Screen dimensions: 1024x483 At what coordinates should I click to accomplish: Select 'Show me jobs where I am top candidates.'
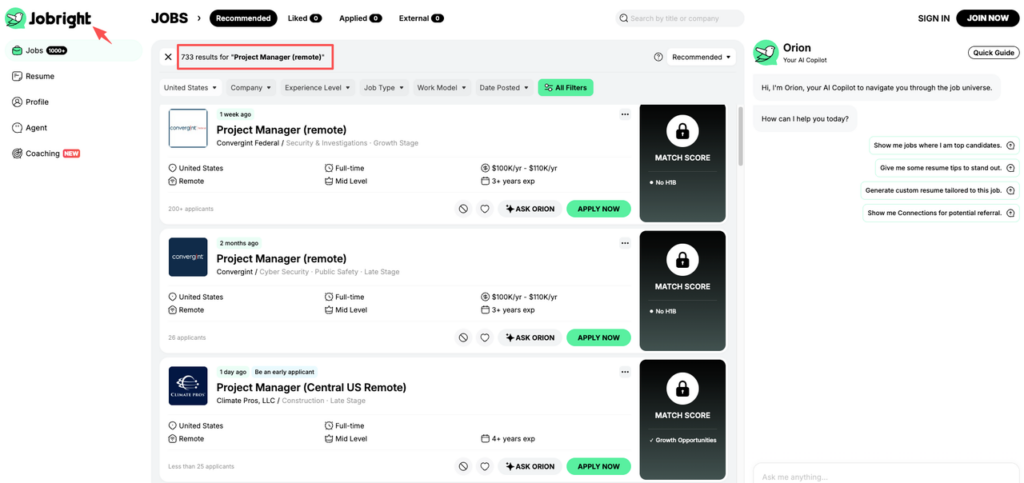[x=944, y=146]
